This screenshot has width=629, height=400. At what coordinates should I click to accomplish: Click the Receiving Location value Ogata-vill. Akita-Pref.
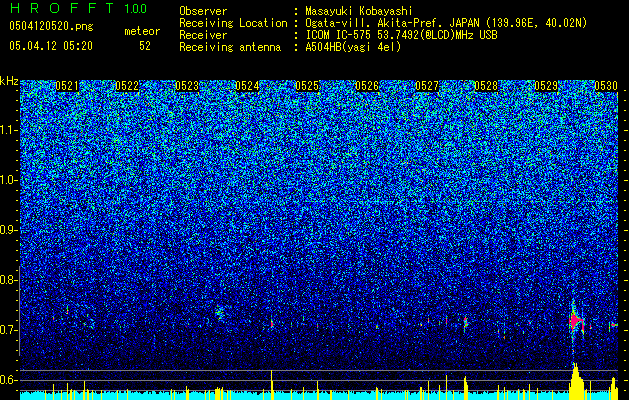point(392,24)
